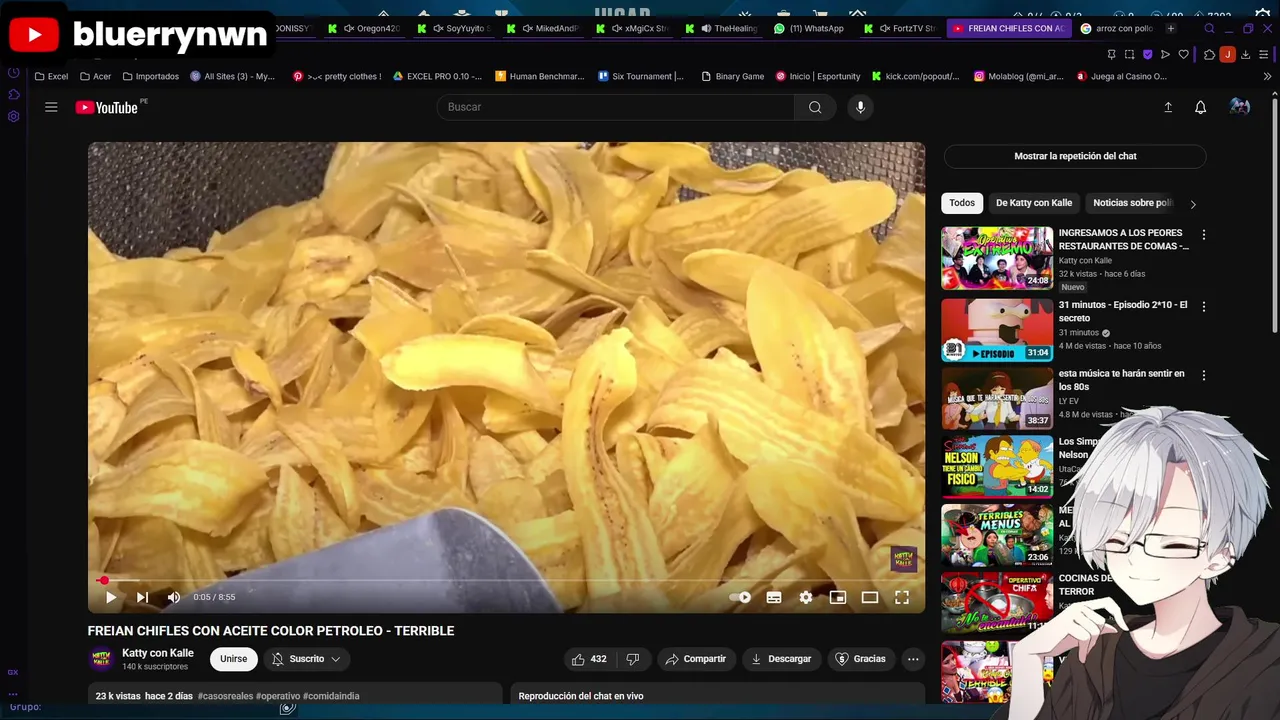This screenshot has width=1280, height=720.
Task: Click the Buscar search field
Action: coord(616,107)
